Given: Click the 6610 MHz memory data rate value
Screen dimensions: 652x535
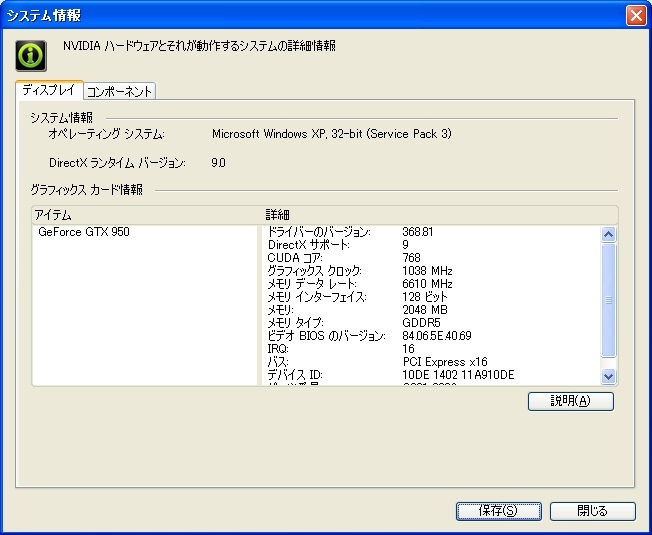Looking at the screenshot, I should (427, 284).
